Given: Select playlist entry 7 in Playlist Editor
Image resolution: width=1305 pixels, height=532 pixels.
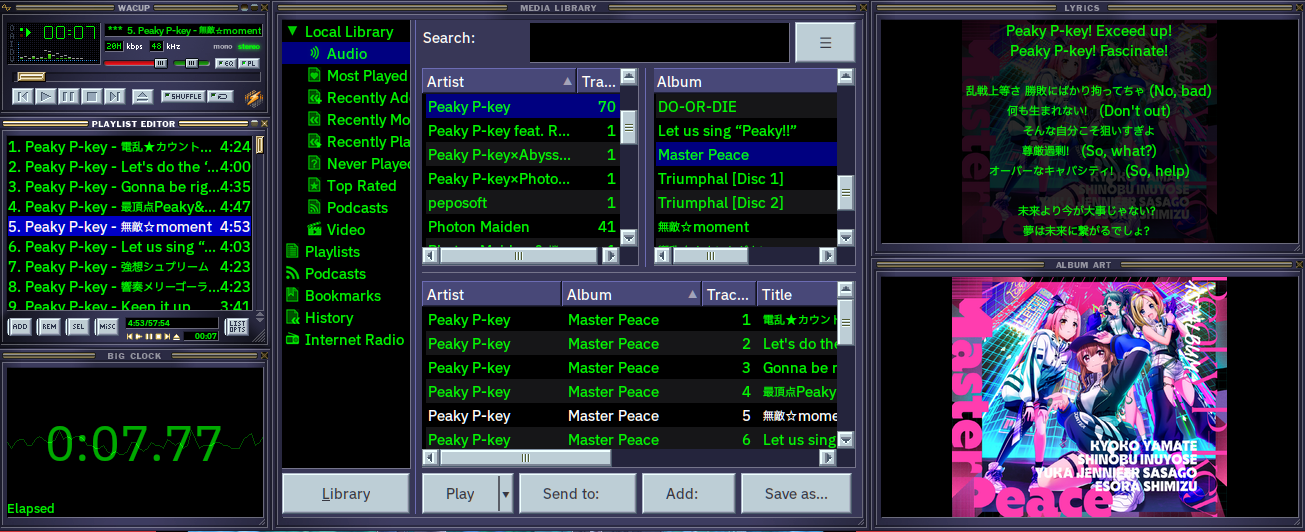Looking at the screenshot, I should 129,267.
